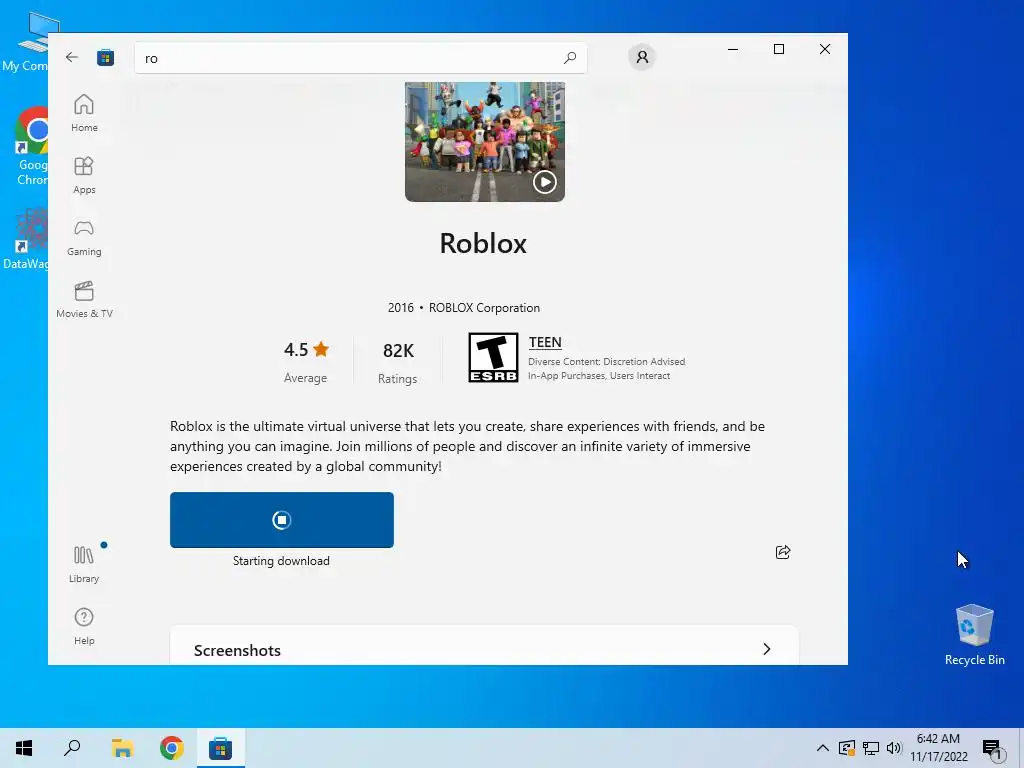Click the ROBLOX Corporation publisher name
The width and height of the screenshot is (1024, 768).
(484, 308)
